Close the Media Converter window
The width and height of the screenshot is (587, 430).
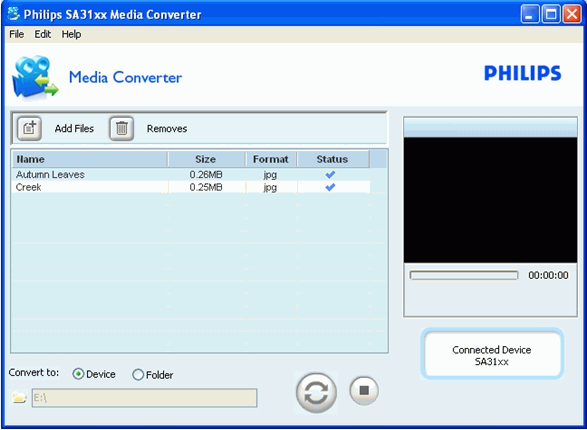pyautogui.click(x=572, y=14)
